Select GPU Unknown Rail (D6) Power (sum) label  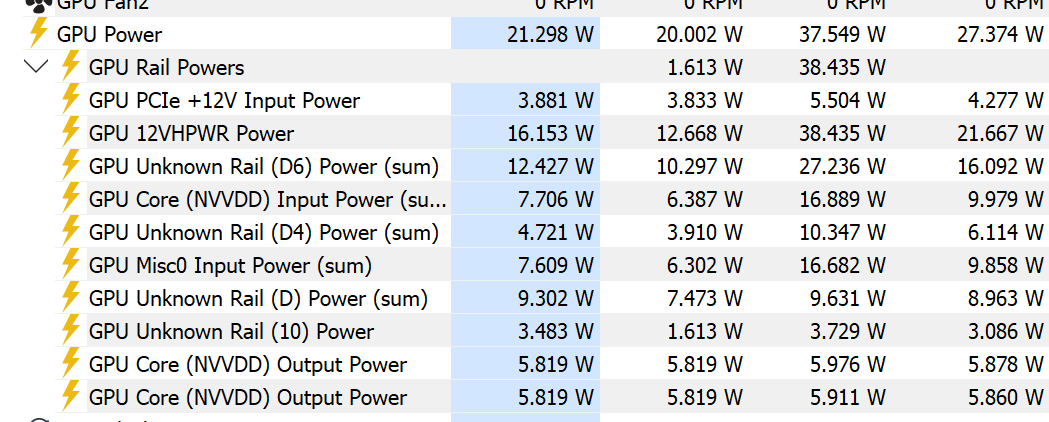pos(264,167)
